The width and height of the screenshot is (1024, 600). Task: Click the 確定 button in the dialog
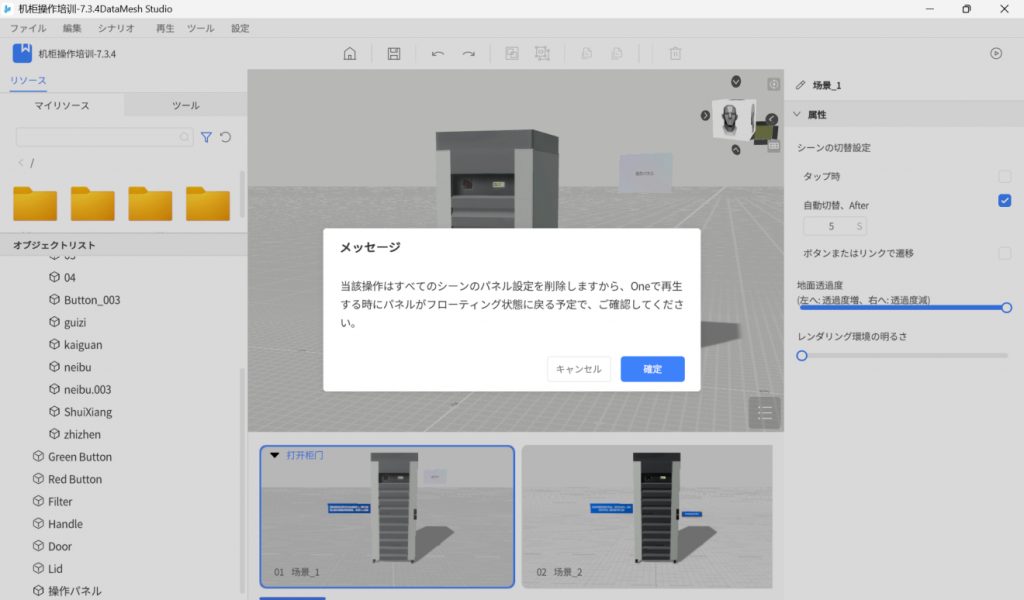coord(652,369)
